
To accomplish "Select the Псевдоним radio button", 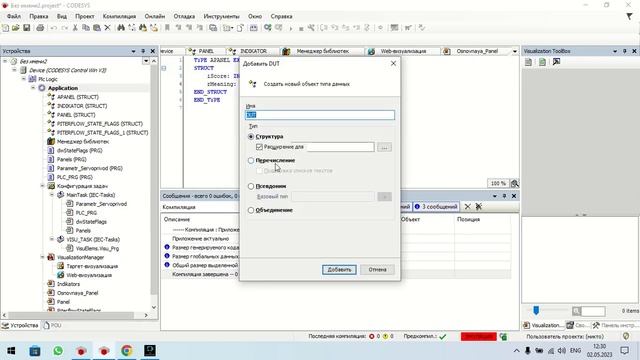I will (x=251, y=186).
